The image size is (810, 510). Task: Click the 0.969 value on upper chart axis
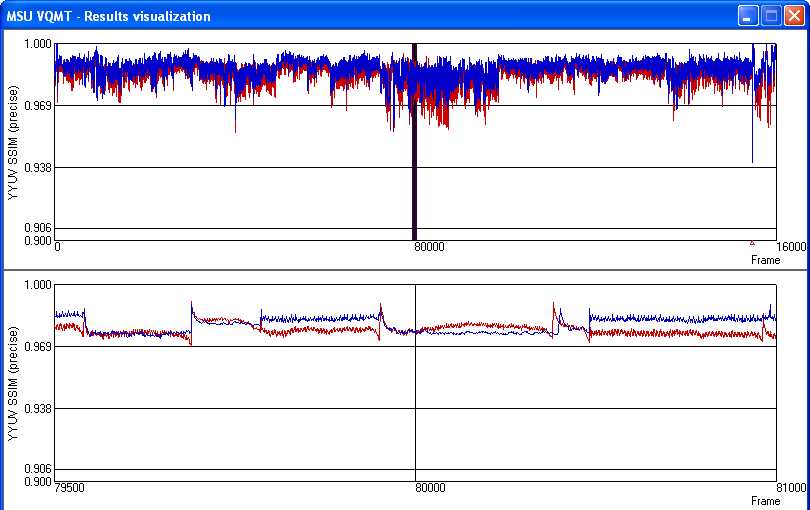tap(38, 105)
